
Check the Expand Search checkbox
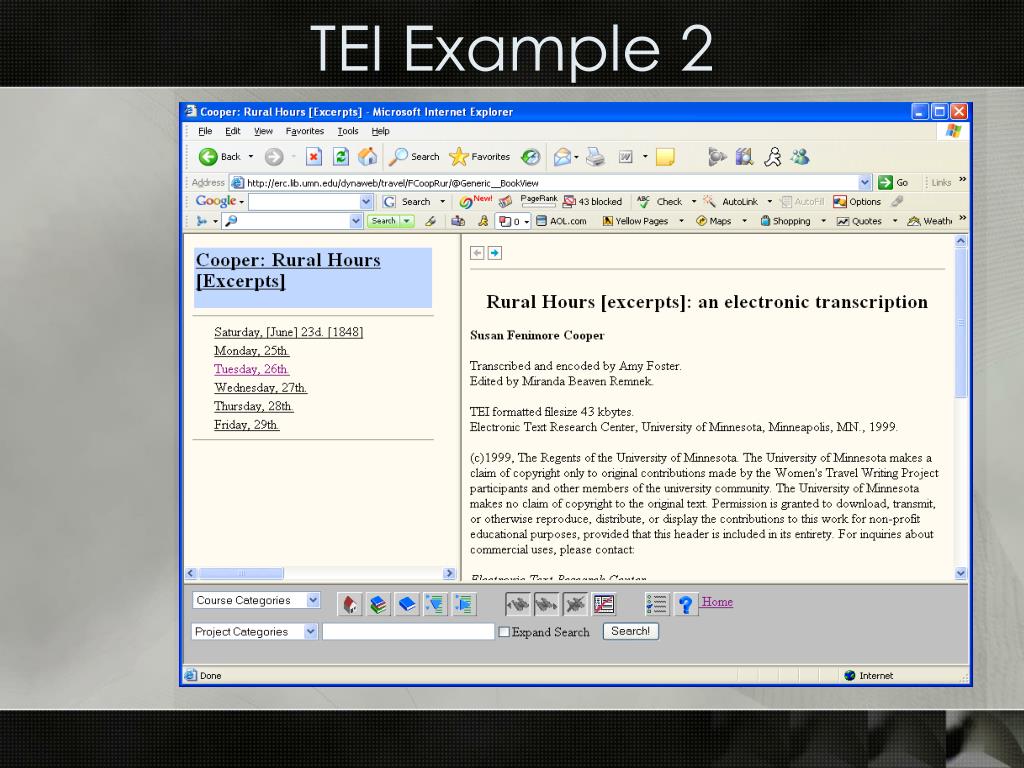pos(504,632)
